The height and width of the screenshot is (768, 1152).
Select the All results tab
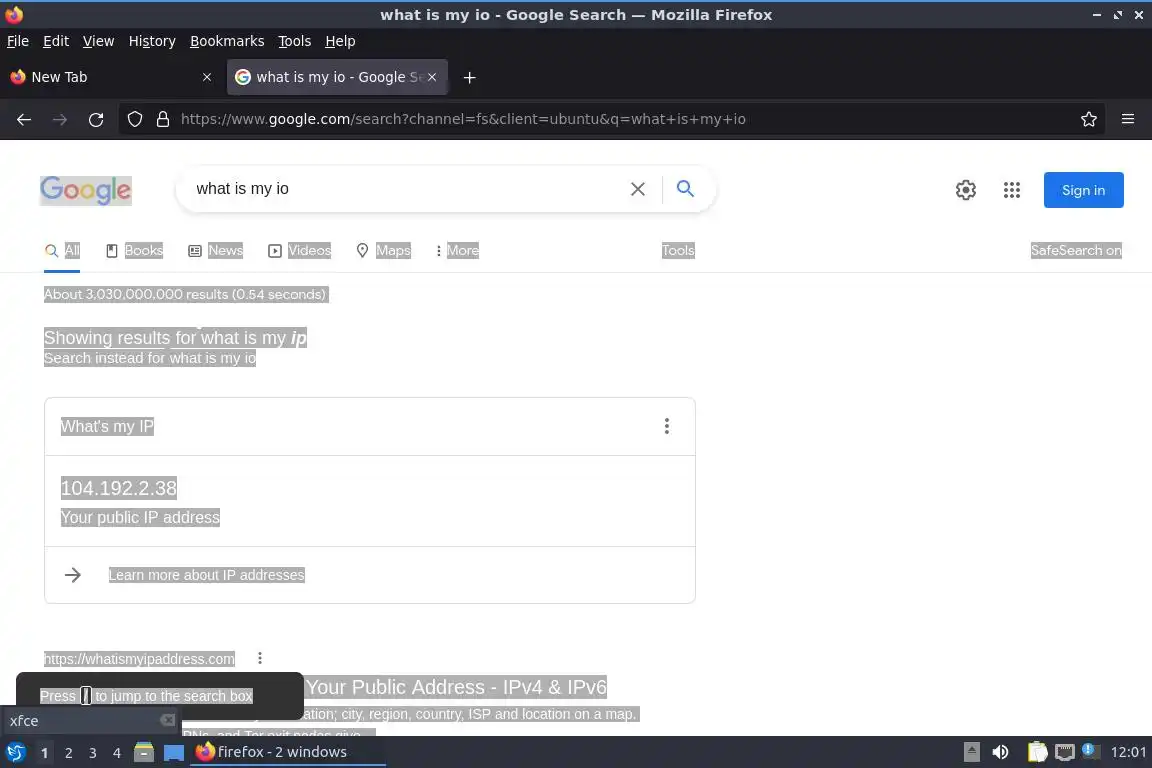point(62,251)
